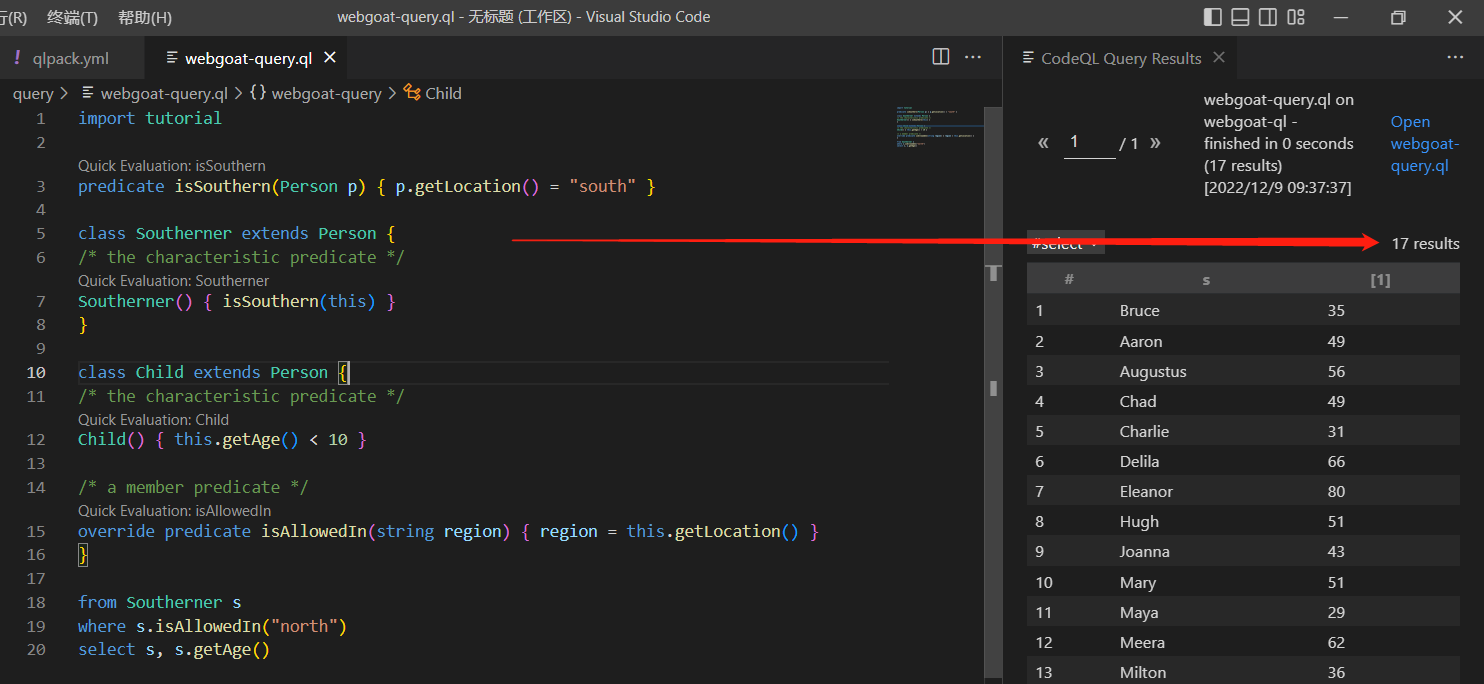Go to the next results page
The height and width of the screenshot is (684, 1484).
point(1155,143)
